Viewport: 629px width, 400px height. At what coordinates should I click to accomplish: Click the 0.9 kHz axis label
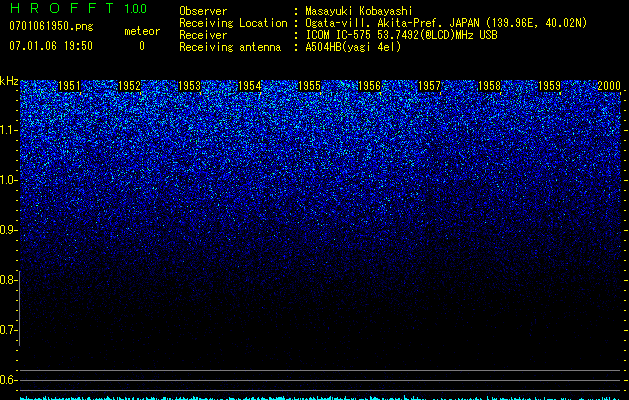(8, 230)
